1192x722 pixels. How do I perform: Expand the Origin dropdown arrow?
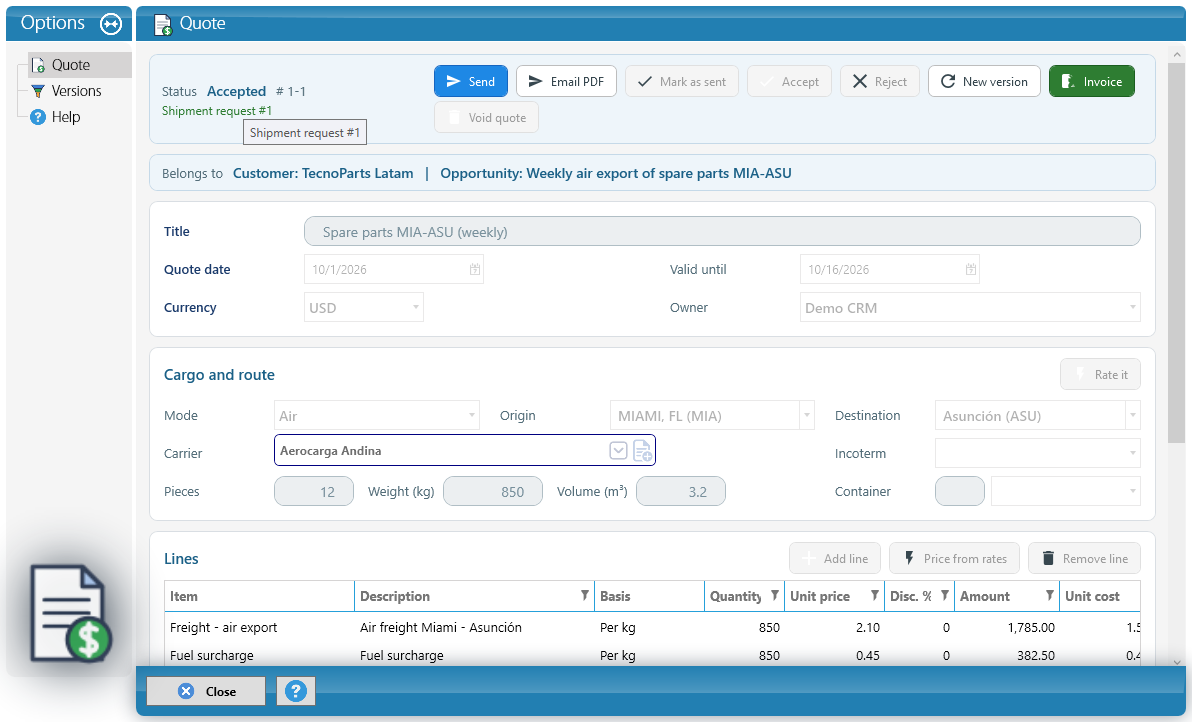pyautogui.click(x=807, y=415)
